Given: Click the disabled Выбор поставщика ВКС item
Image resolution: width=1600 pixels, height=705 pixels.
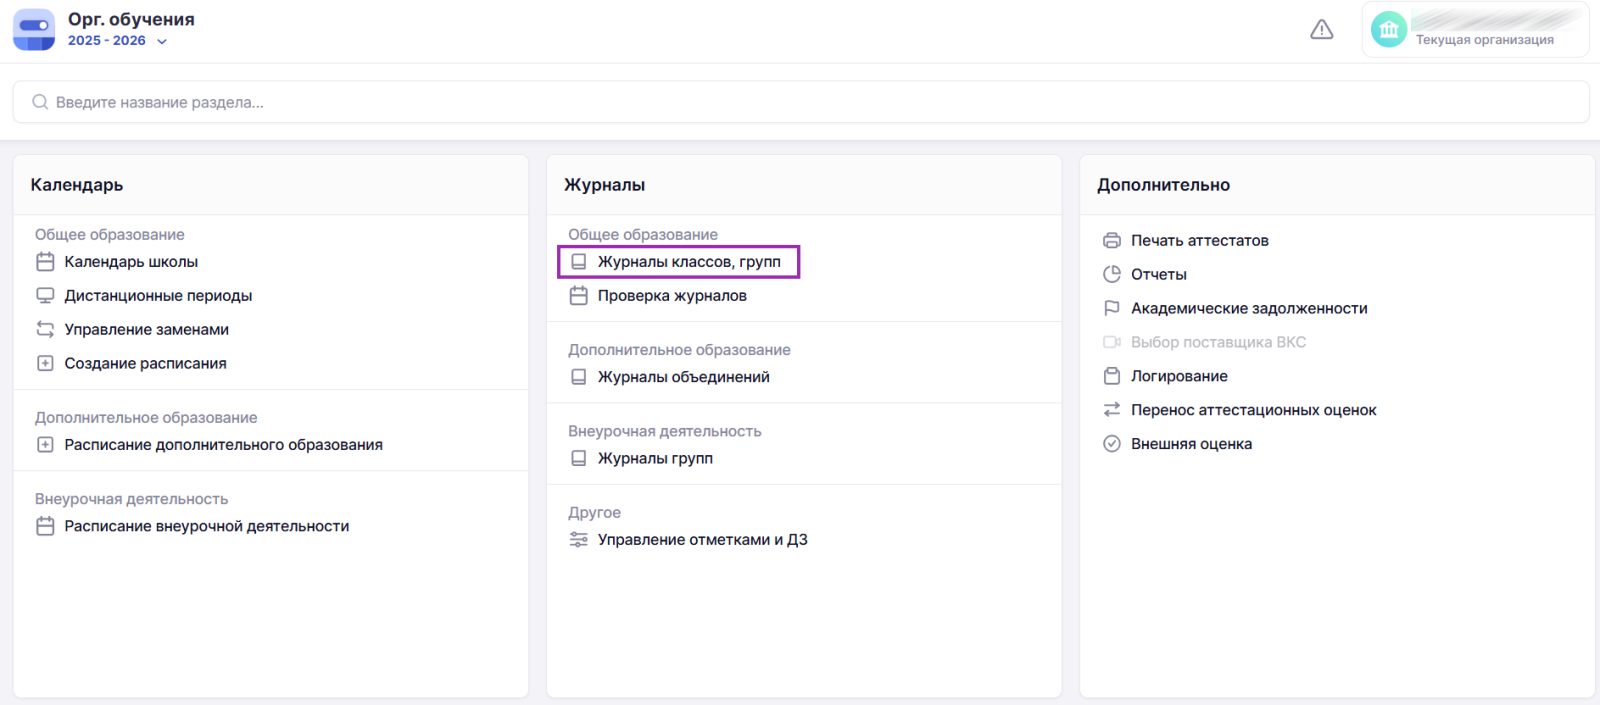Looking at the screenshot, I should tap(1218, 342).
